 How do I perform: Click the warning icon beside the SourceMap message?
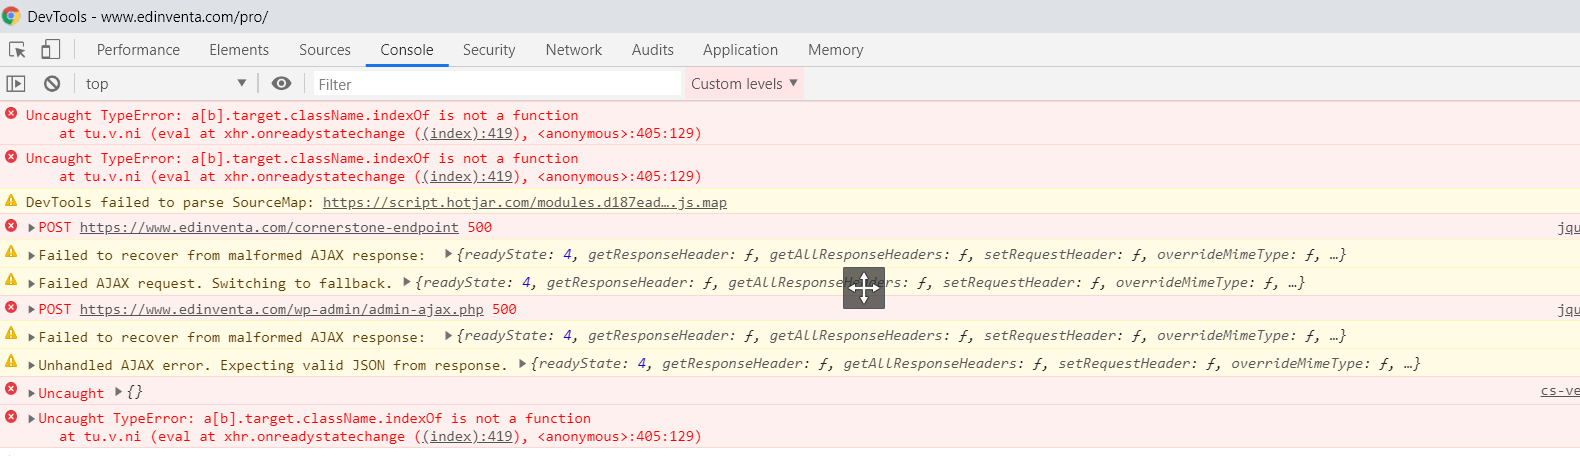11,201
